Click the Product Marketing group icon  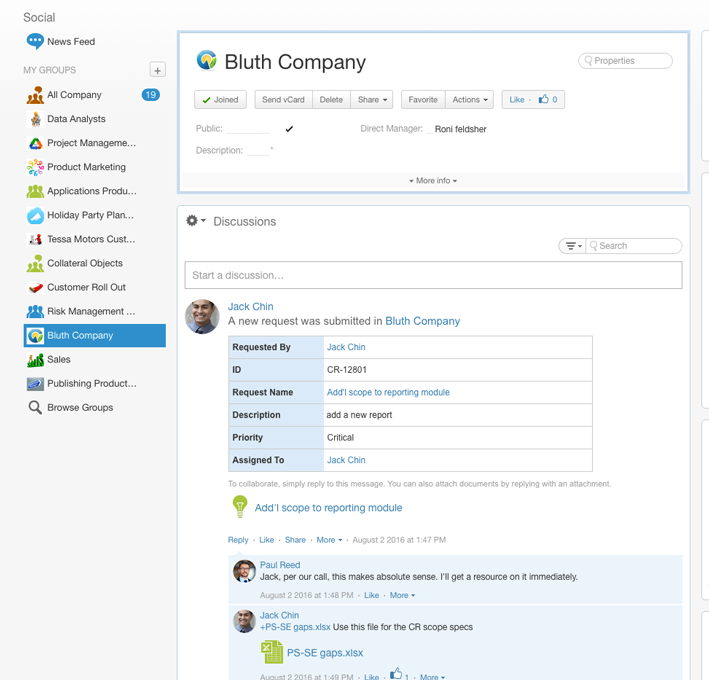click(35, 167)
